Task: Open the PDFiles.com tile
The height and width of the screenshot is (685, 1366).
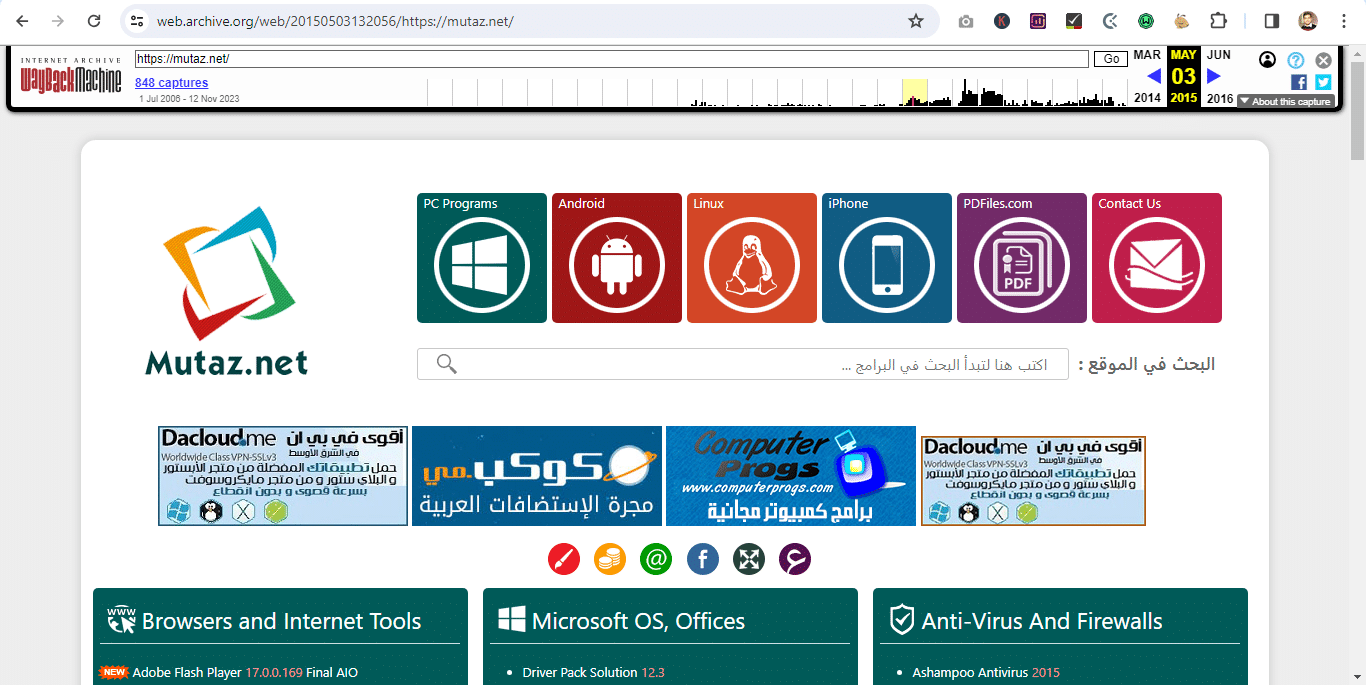Action: (1021, 258)
